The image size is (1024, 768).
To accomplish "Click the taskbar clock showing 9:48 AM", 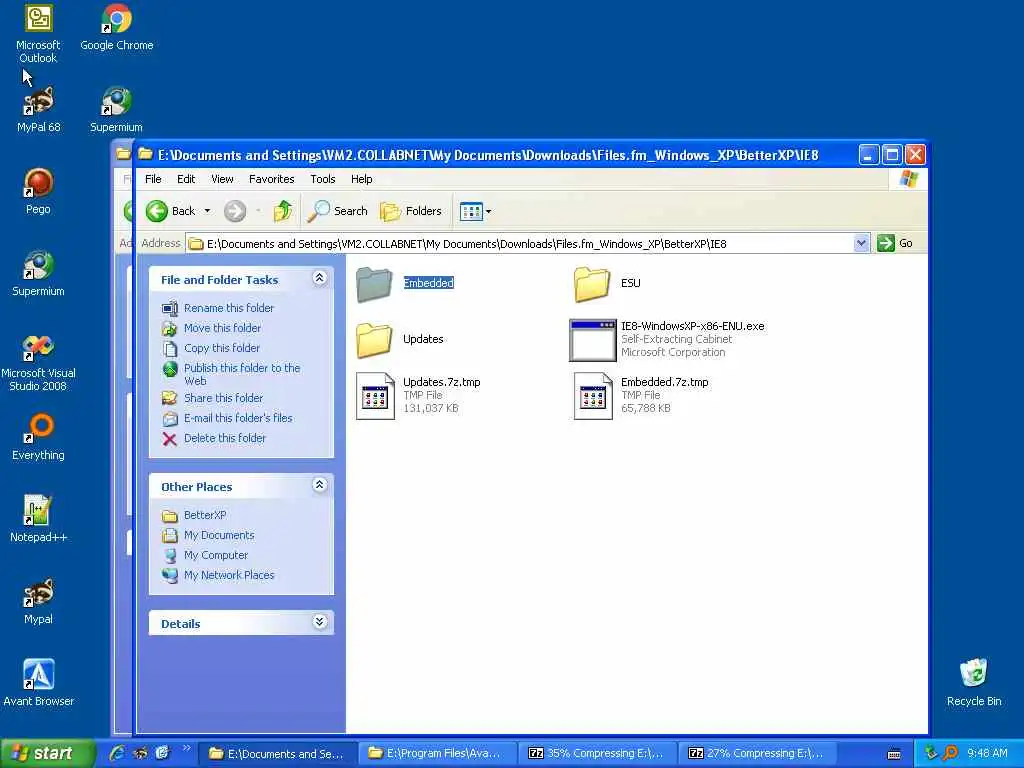I will point(987,753).
